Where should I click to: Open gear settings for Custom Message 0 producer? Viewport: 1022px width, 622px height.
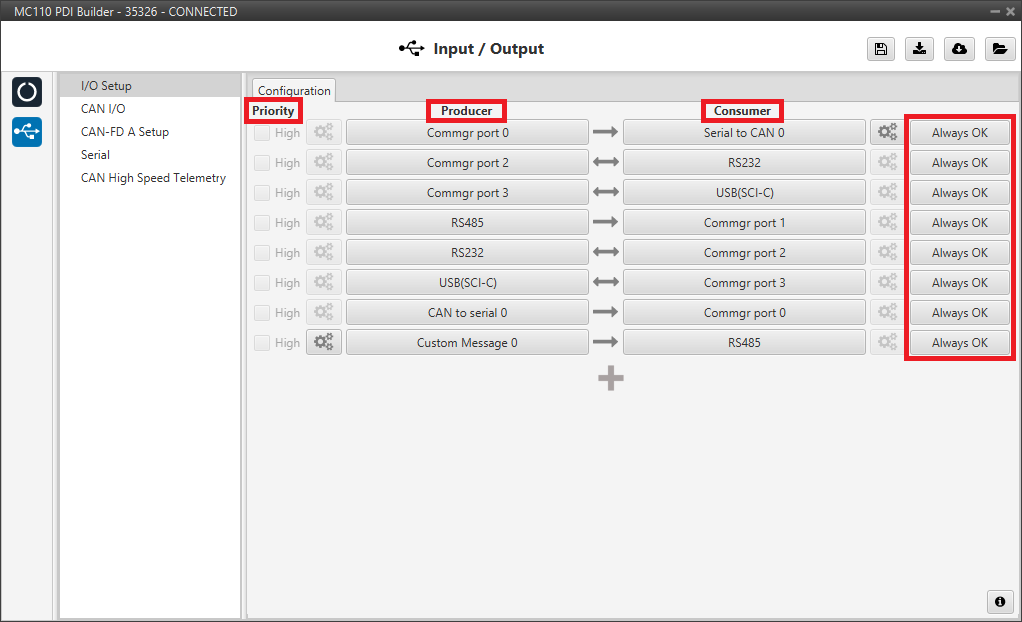pyautogui.click(x=324, y=342)
